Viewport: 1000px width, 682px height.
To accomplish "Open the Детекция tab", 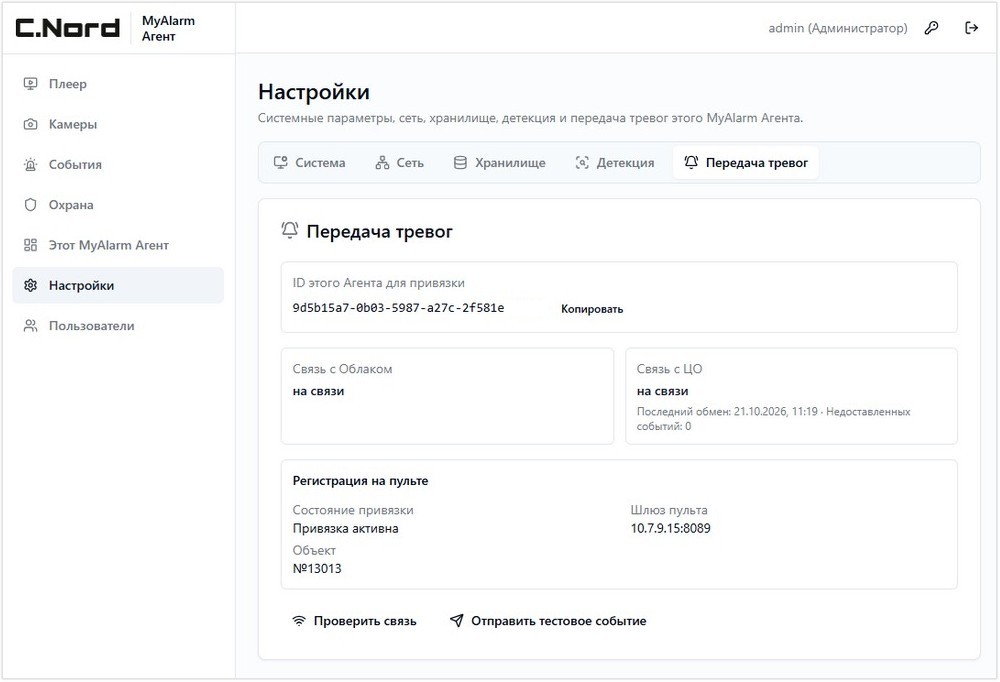I will coord(615,163).
